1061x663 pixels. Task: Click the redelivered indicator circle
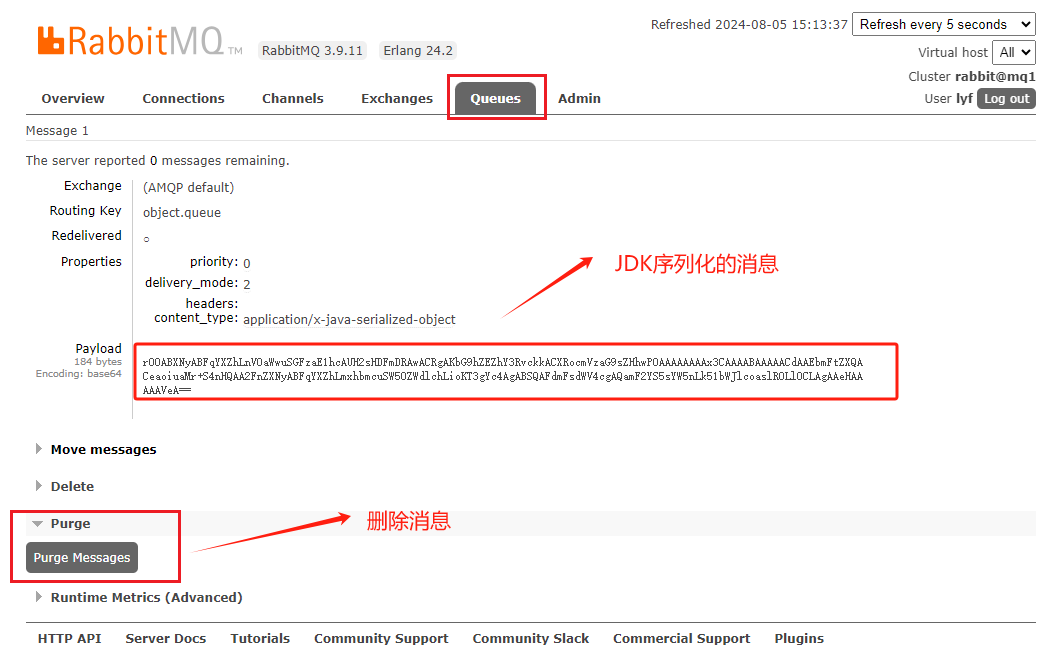(146, 239)
